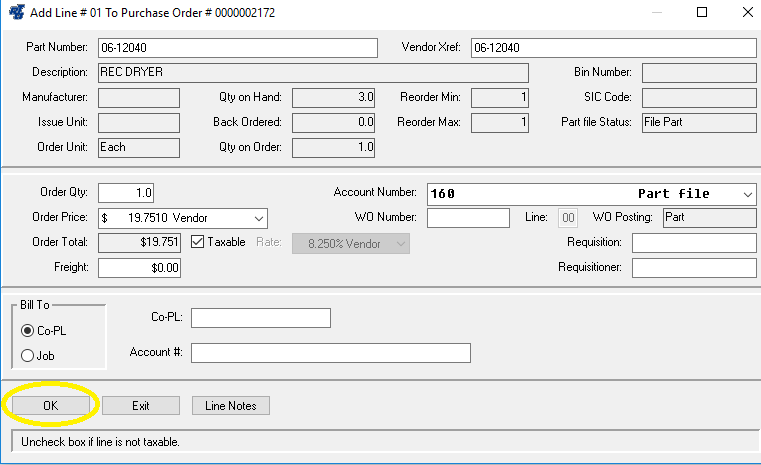Select the Job radio button
761x465 pixels.
tap(27, 355)
